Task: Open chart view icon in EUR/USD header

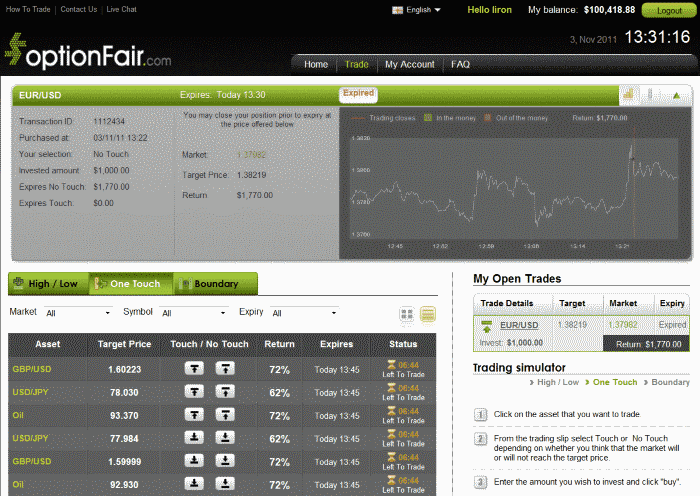Action: [629, 94]
